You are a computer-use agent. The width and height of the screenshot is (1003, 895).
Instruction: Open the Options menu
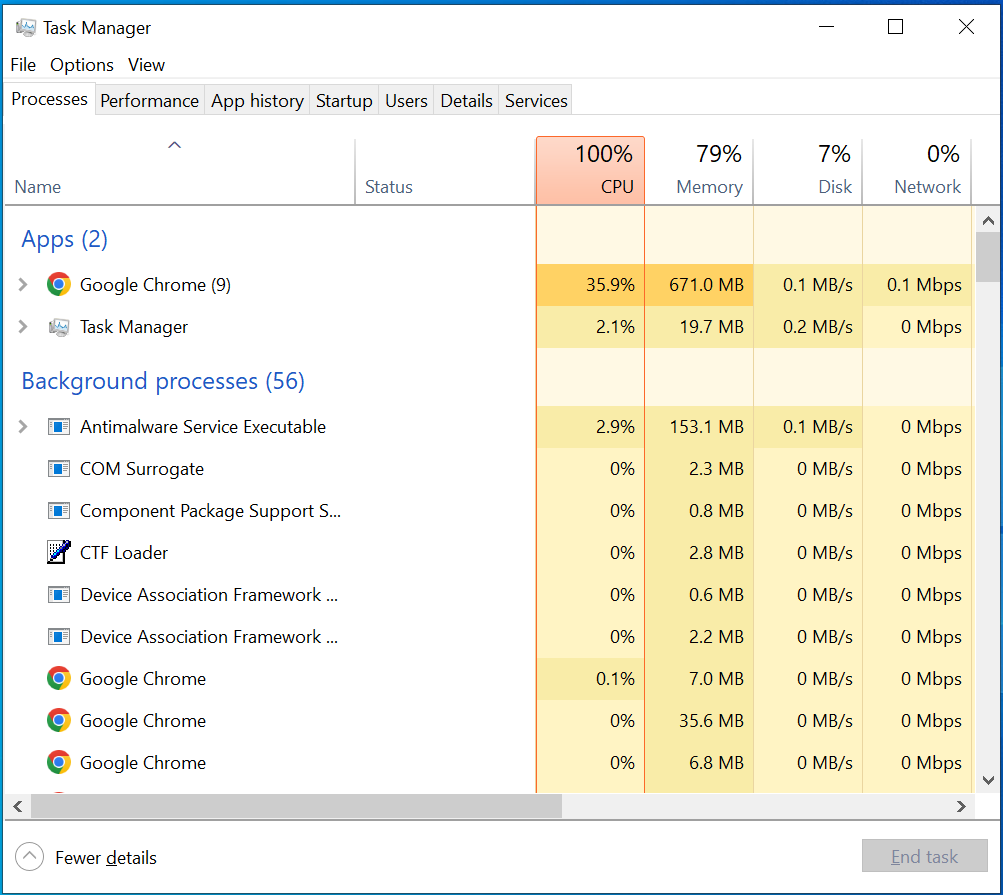[x=82, y=65]
